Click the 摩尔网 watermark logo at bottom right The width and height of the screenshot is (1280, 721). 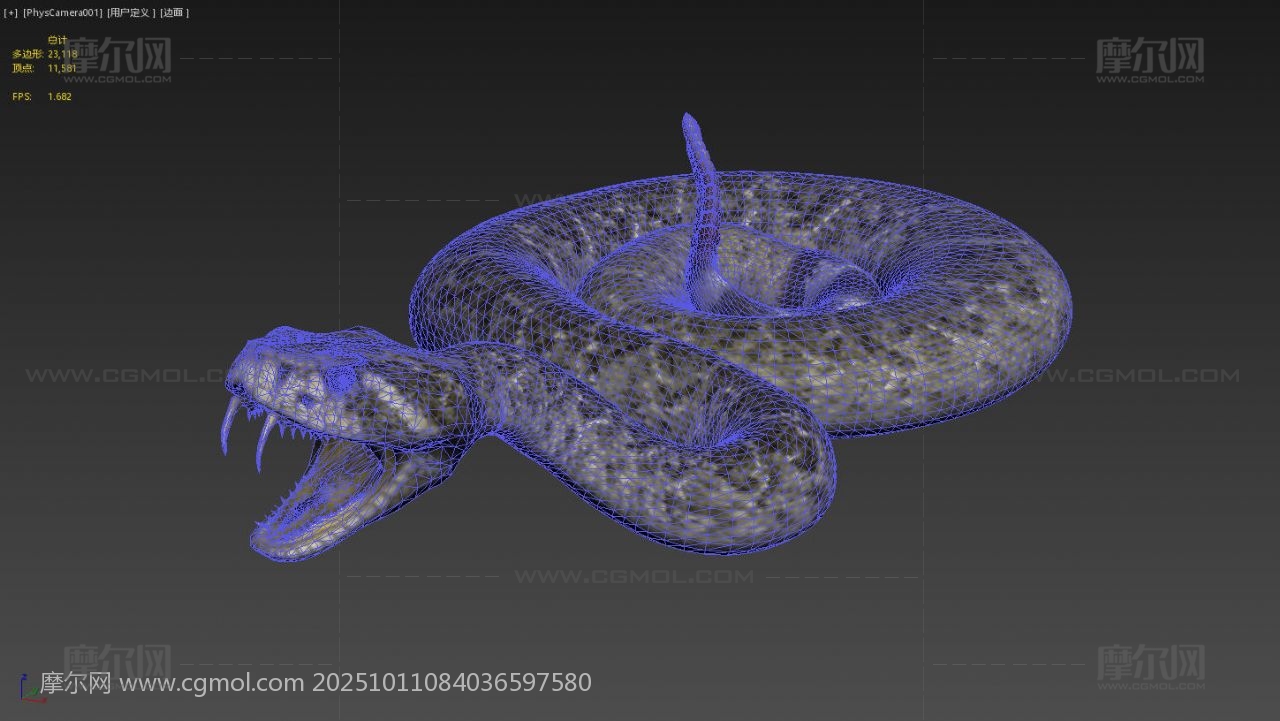tap(1150, 664)
